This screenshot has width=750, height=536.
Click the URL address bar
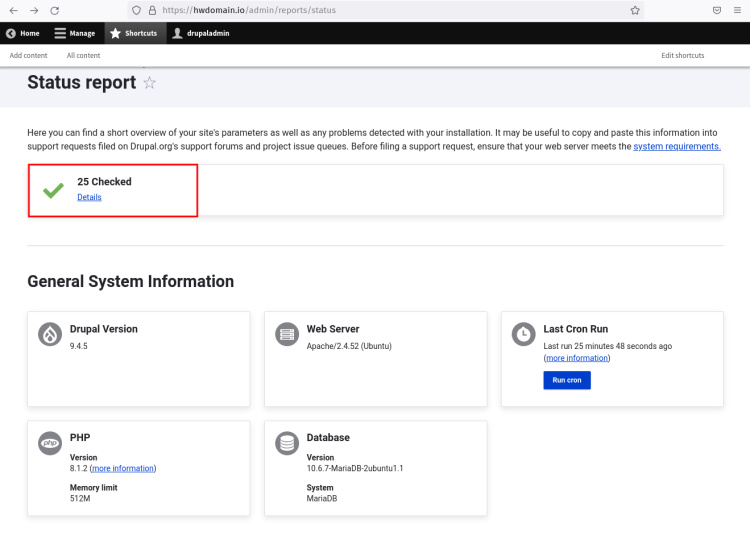click(x=380, y=10)
